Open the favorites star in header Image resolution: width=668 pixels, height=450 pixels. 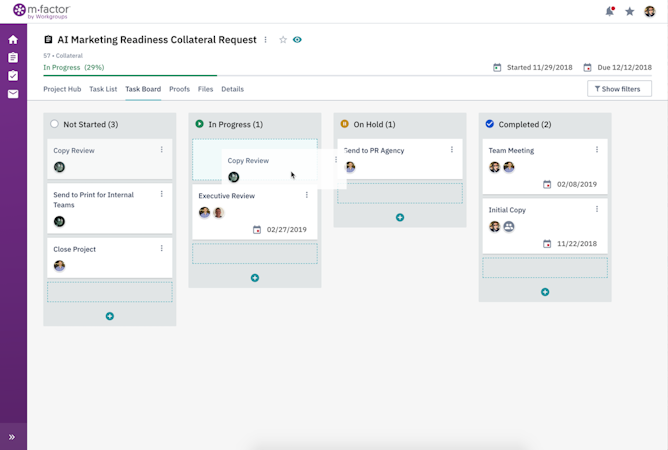629,11
